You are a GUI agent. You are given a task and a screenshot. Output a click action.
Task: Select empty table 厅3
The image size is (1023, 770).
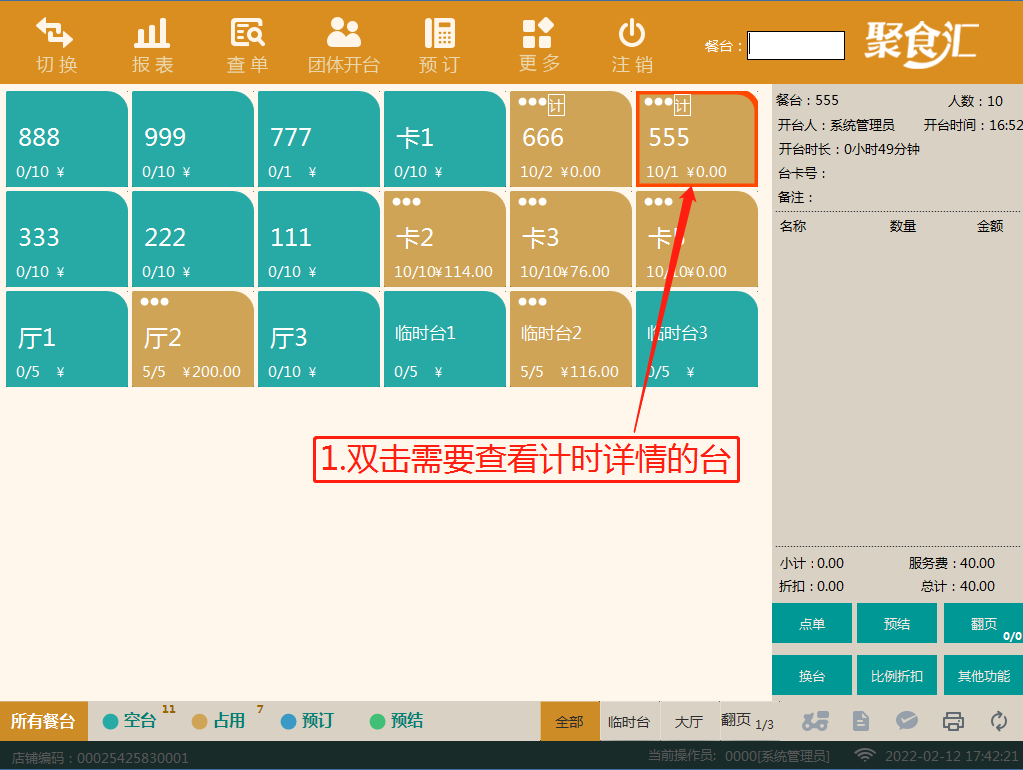[x=318, y=339]
